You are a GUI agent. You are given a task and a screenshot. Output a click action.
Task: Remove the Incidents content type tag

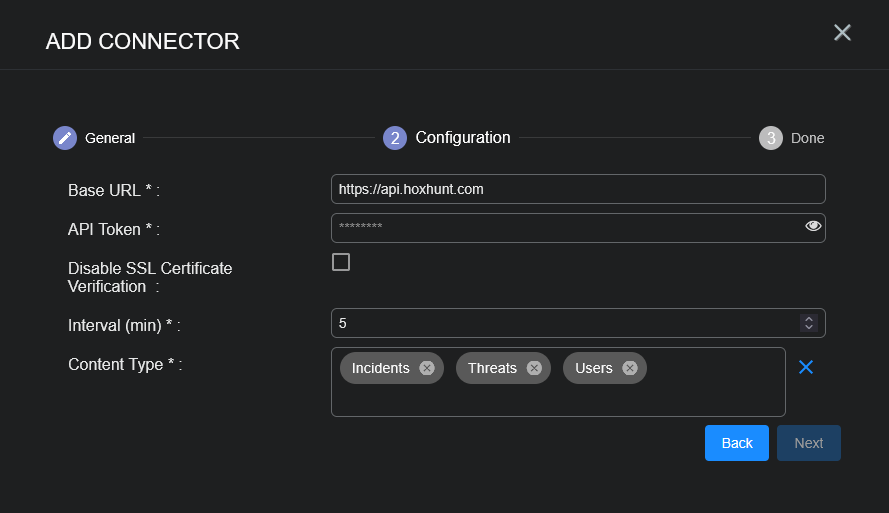click(x=427, y=368)
